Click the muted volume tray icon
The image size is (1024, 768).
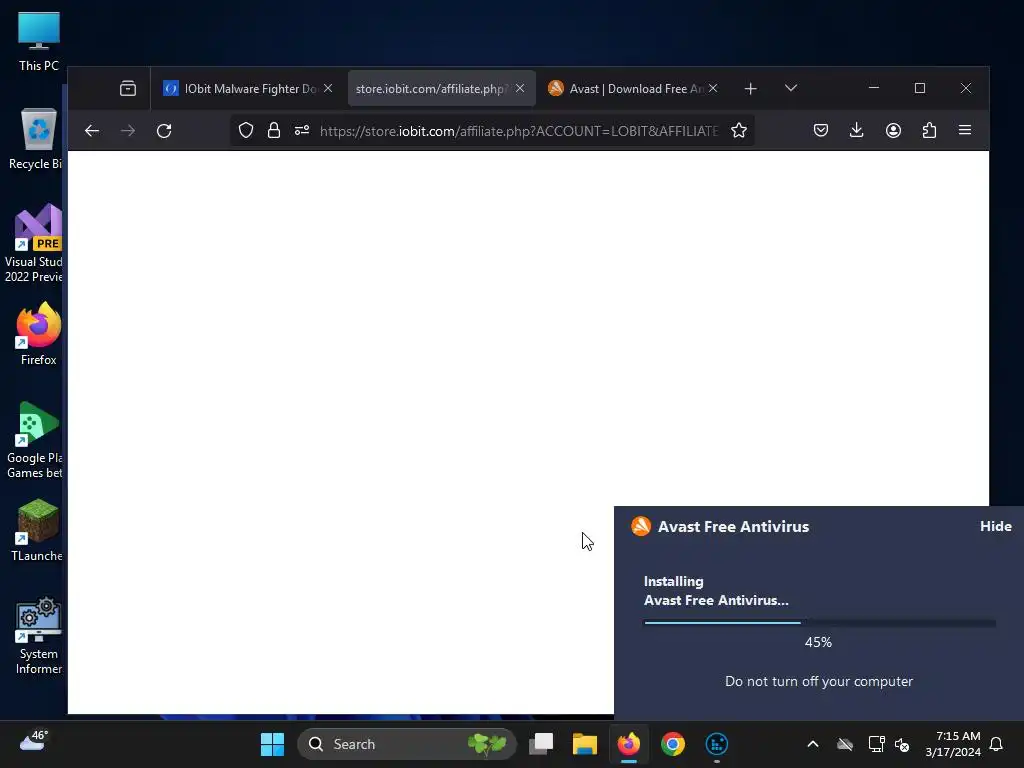tap(902, 744)
